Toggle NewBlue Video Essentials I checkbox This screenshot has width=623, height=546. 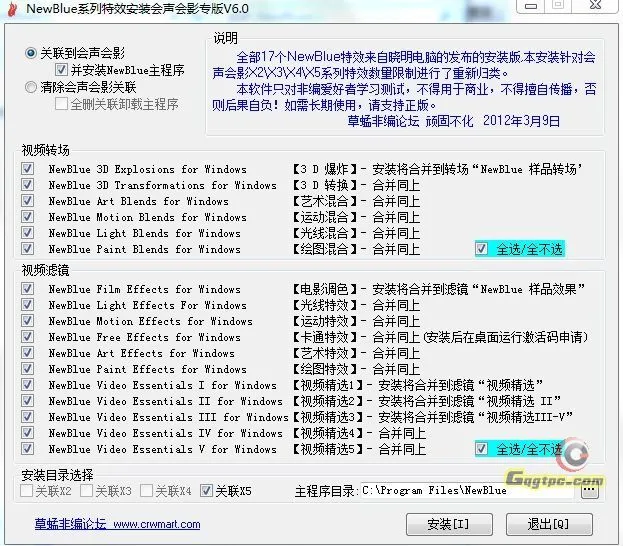tap(27, 385)
